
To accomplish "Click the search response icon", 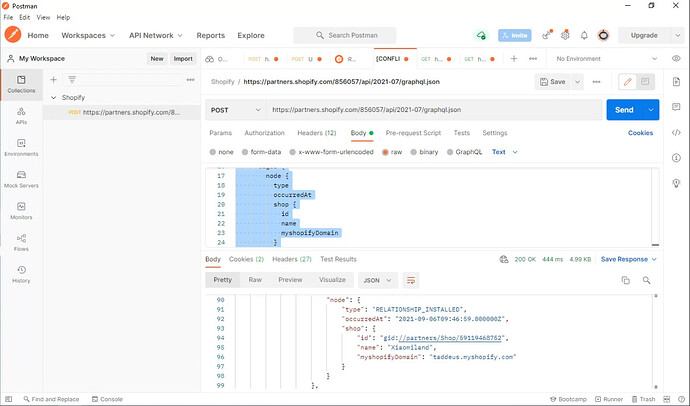I will (647, 280).
